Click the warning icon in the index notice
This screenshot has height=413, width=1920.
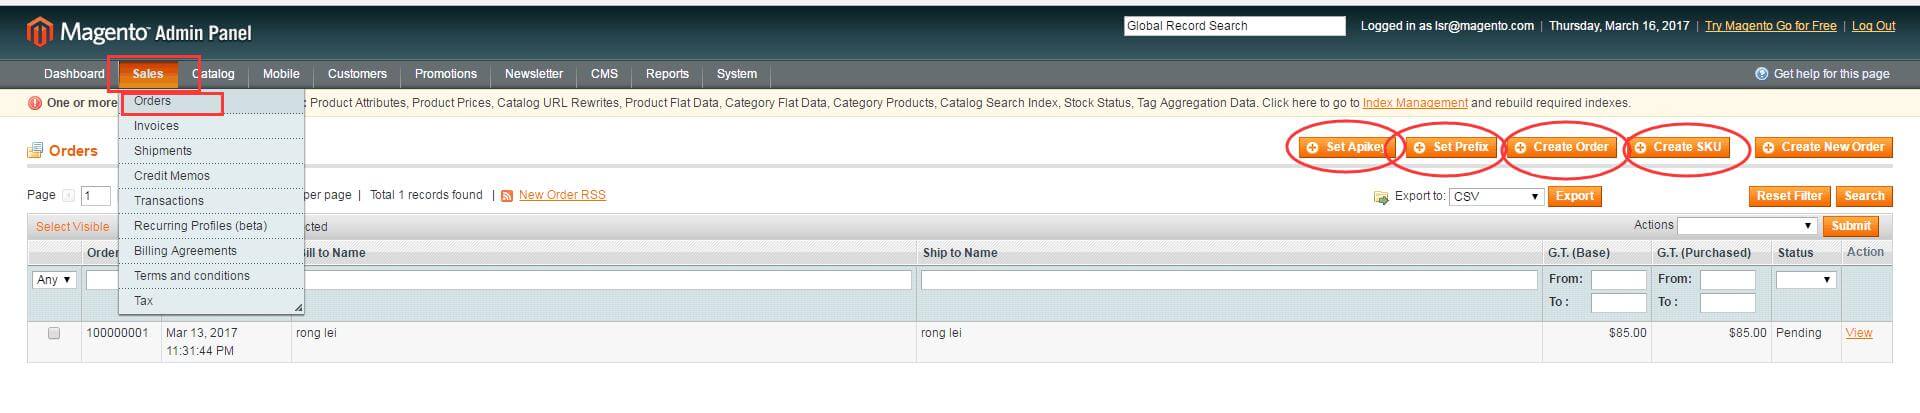[35, 103]
